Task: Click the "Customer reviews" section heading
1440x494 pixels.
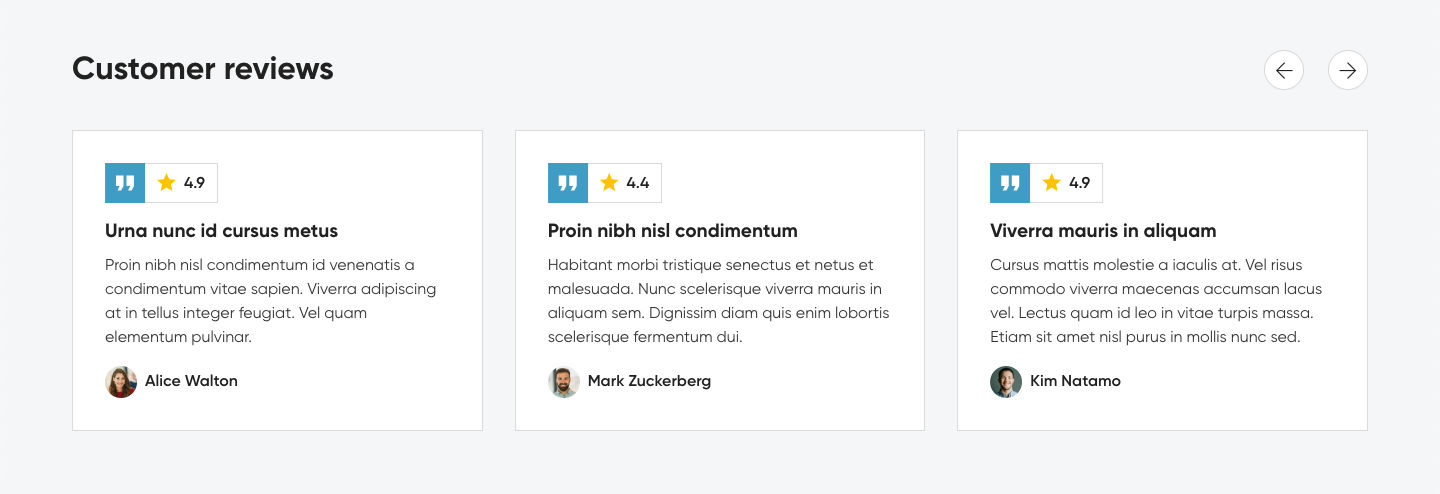Action: pos(203,69)
